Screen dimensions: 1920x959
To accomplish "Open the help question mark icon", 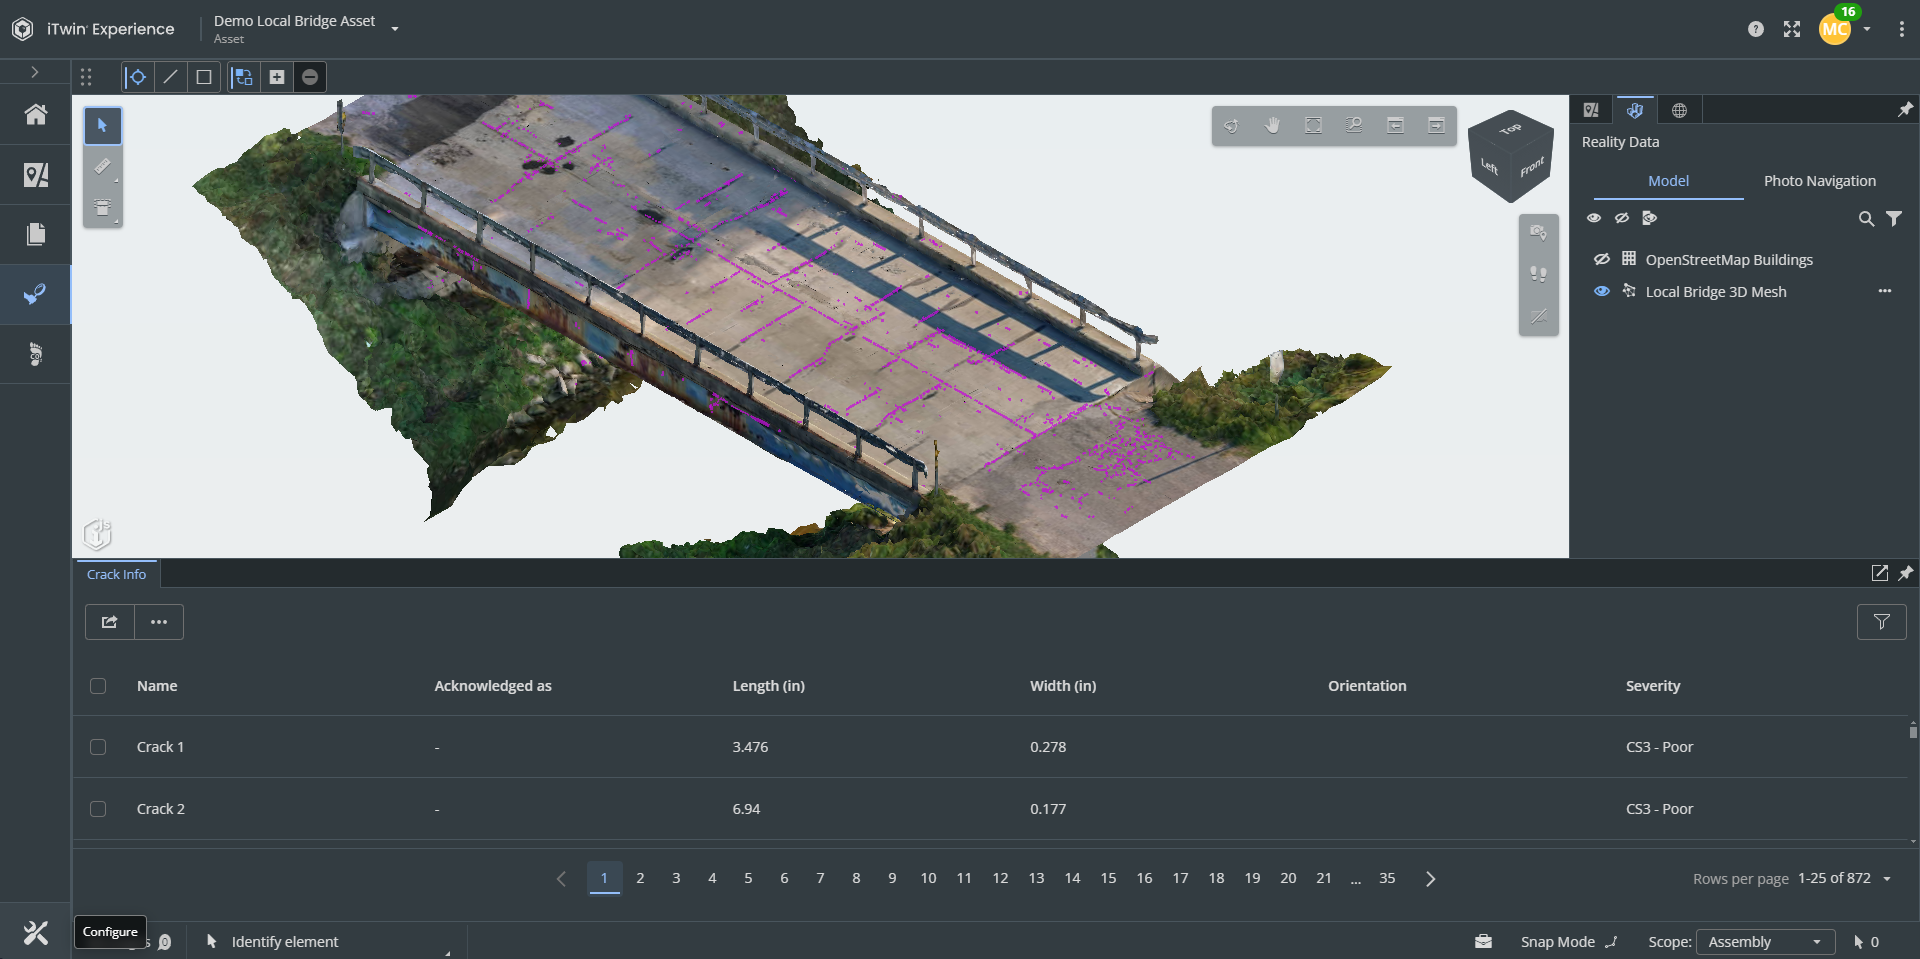I will point(1755,29).
